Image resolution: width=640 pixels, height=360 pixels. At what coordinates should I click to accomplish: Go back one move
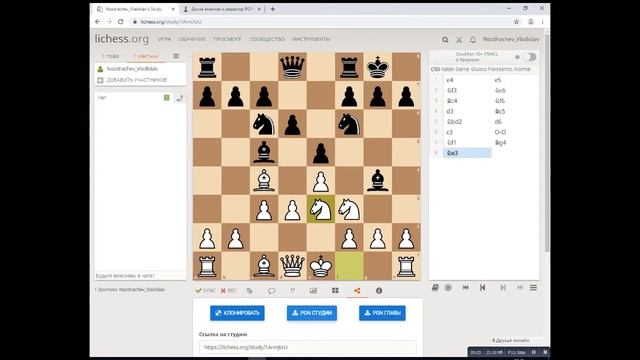483,288
